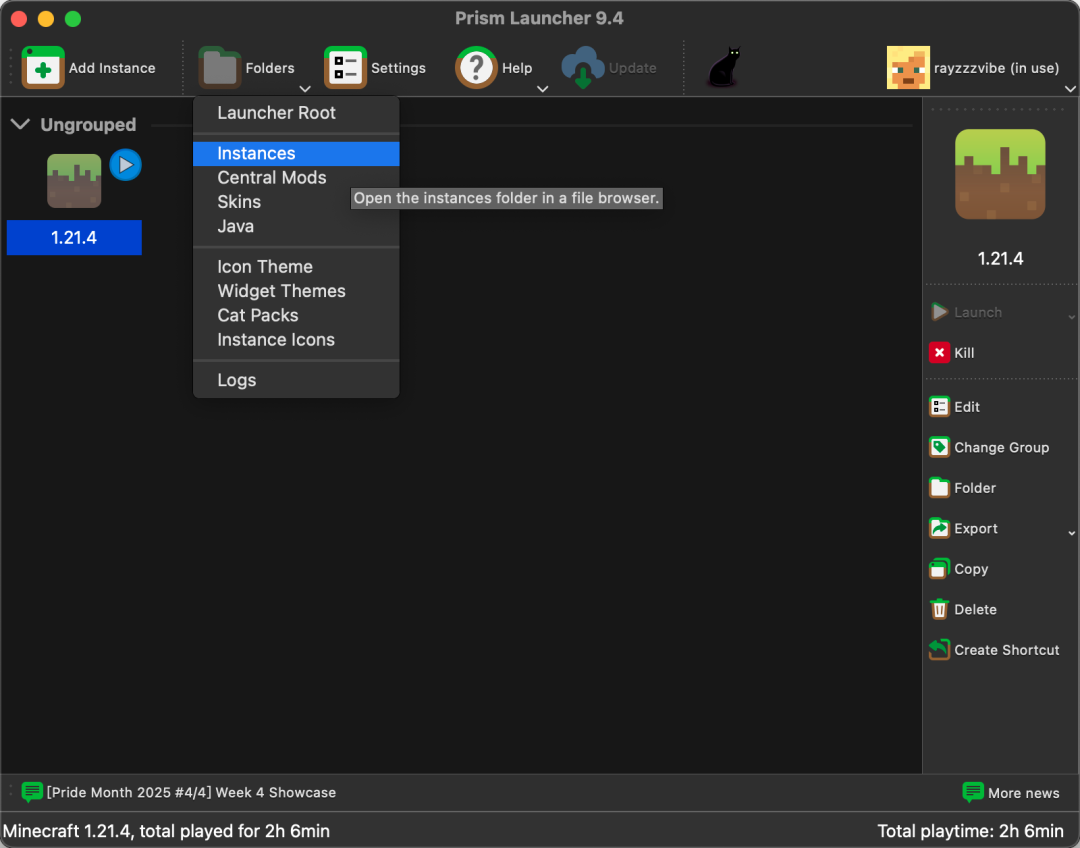The image size is (1080, 848).
Task: Select the 1.21.4 grass block instance icon
Action: pos(74,180)
